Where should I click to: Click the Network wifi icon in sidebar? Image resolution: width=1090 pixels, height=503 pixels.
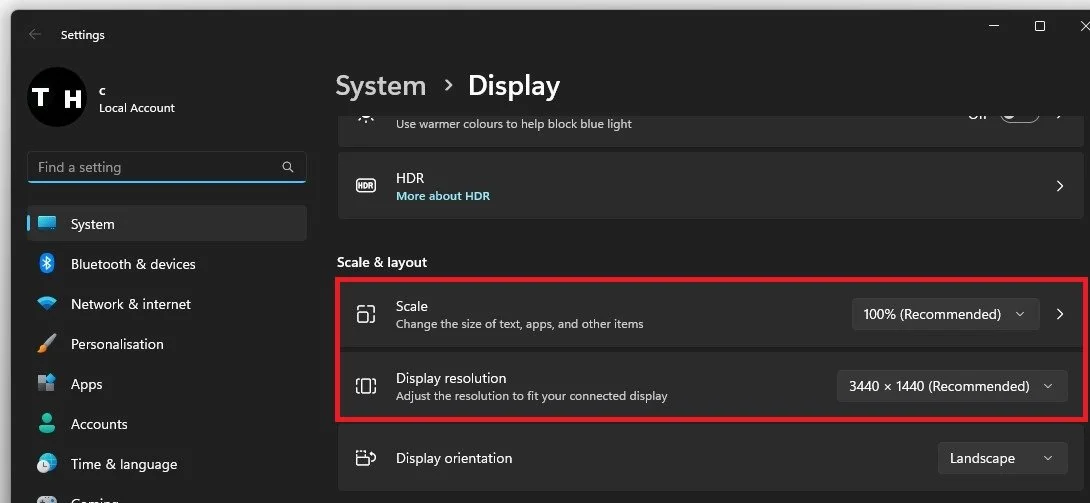click(47, 304)
